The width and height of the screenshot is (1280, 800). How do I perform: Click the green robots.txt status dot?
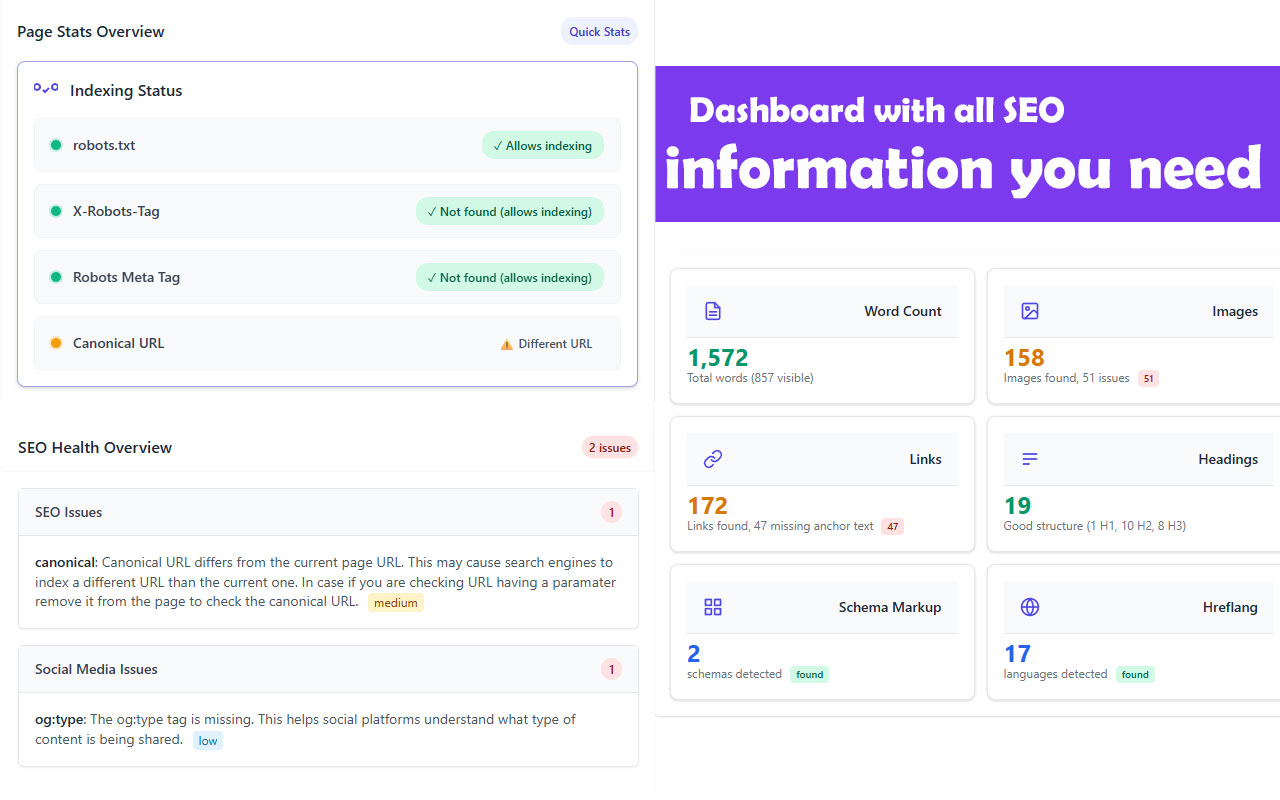[x=56, y=145]
